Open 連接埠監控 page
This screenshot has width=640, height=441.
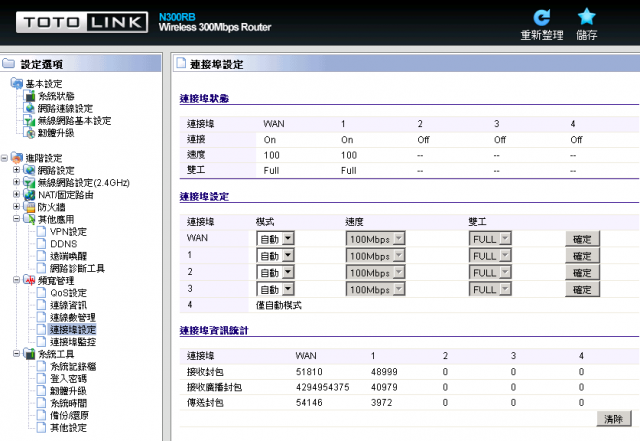(73, 342)
